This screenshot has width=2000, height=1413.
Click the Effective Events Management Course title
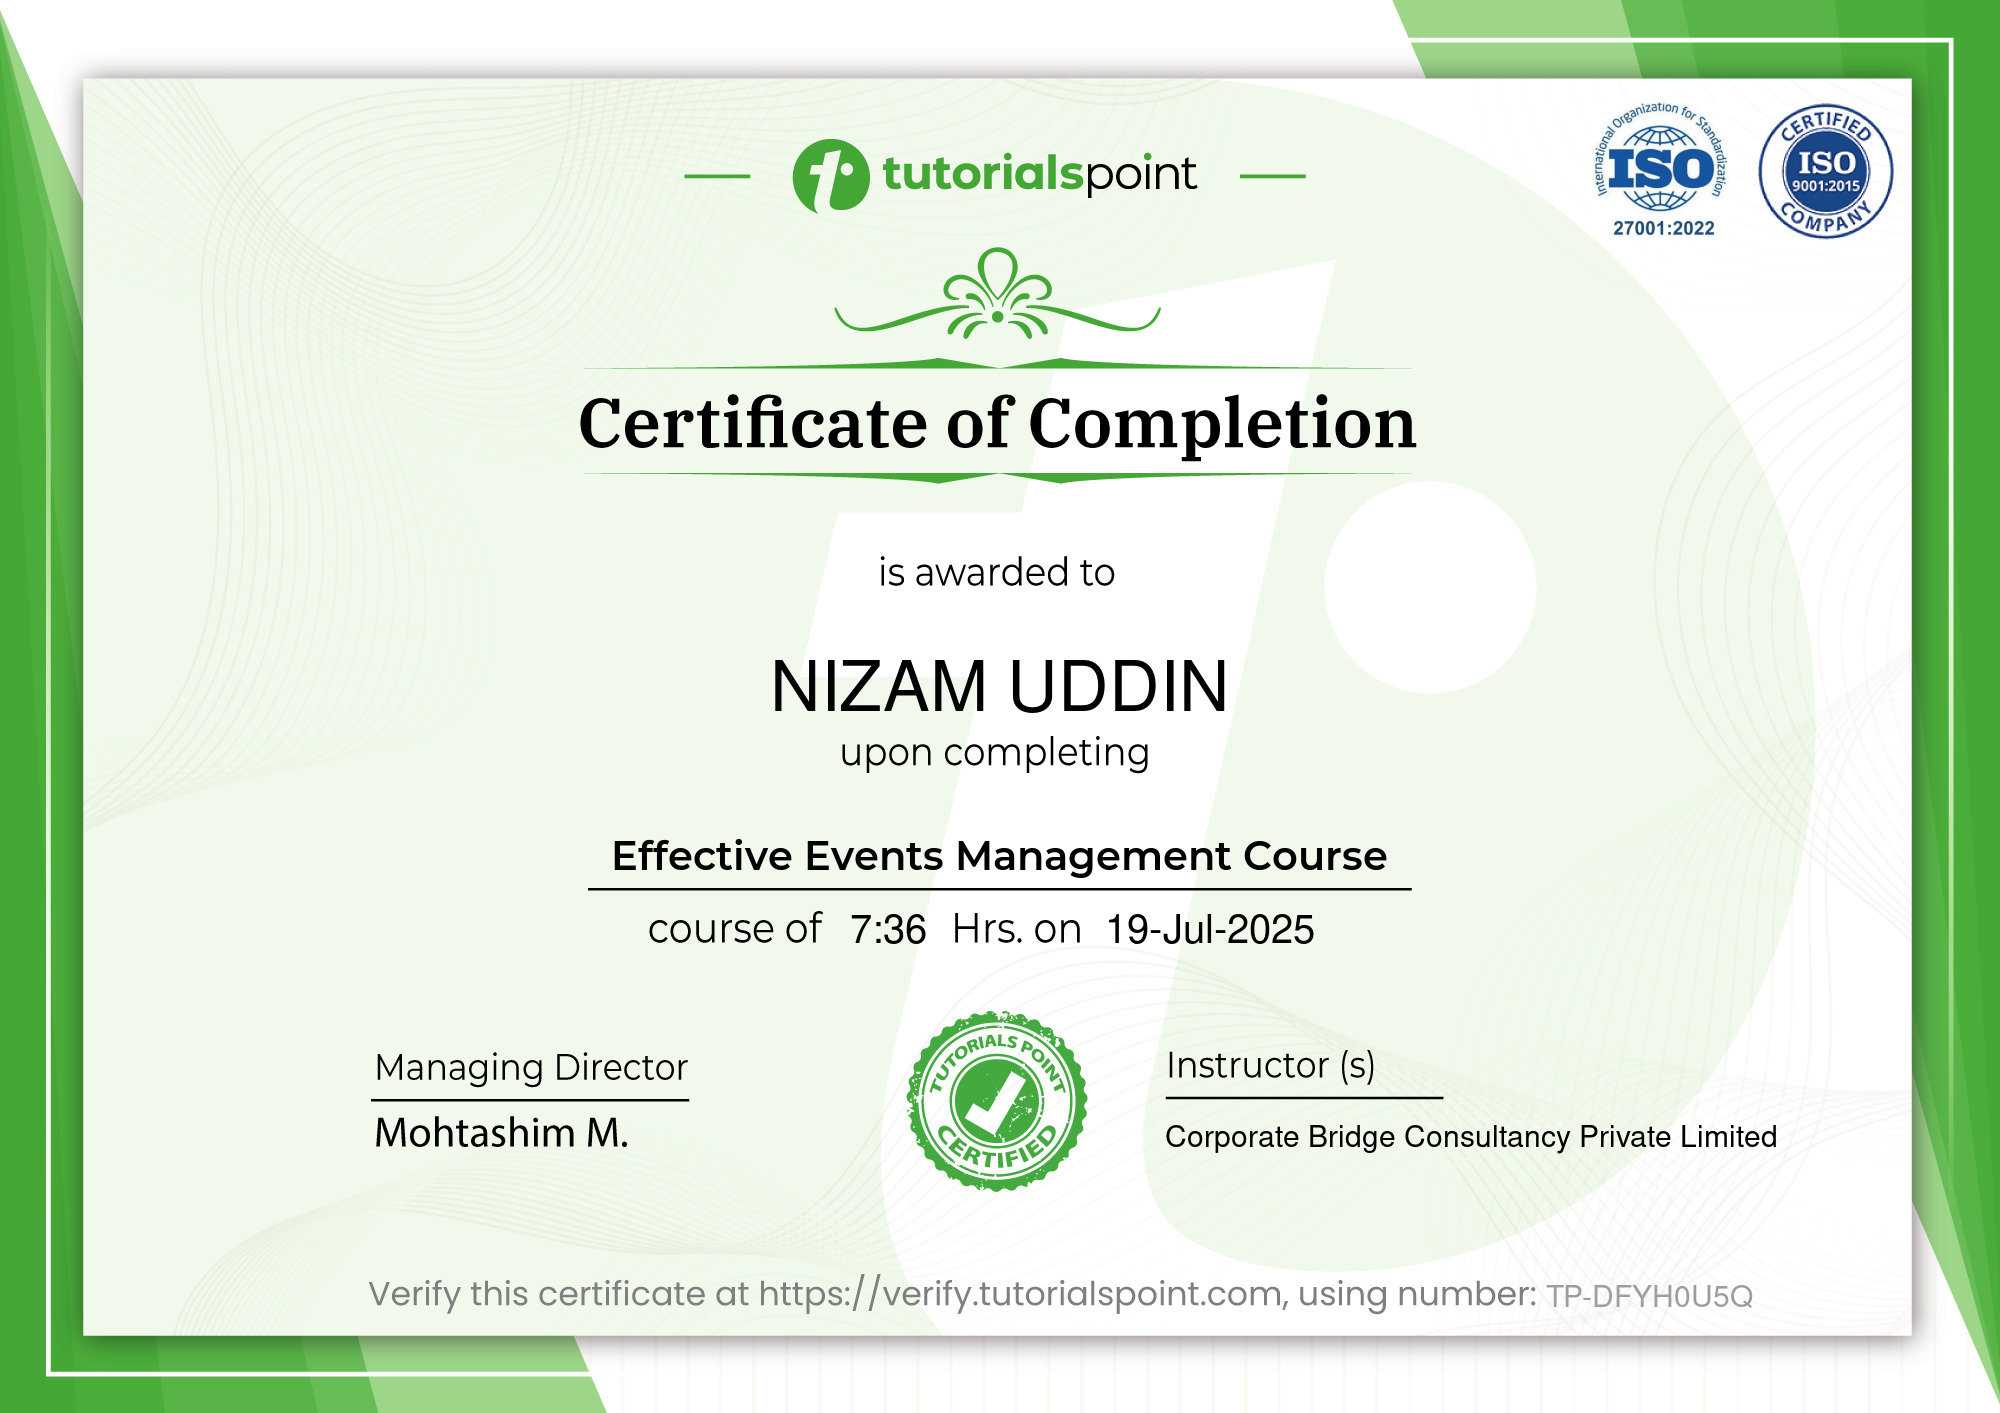(x=999, y=856)
